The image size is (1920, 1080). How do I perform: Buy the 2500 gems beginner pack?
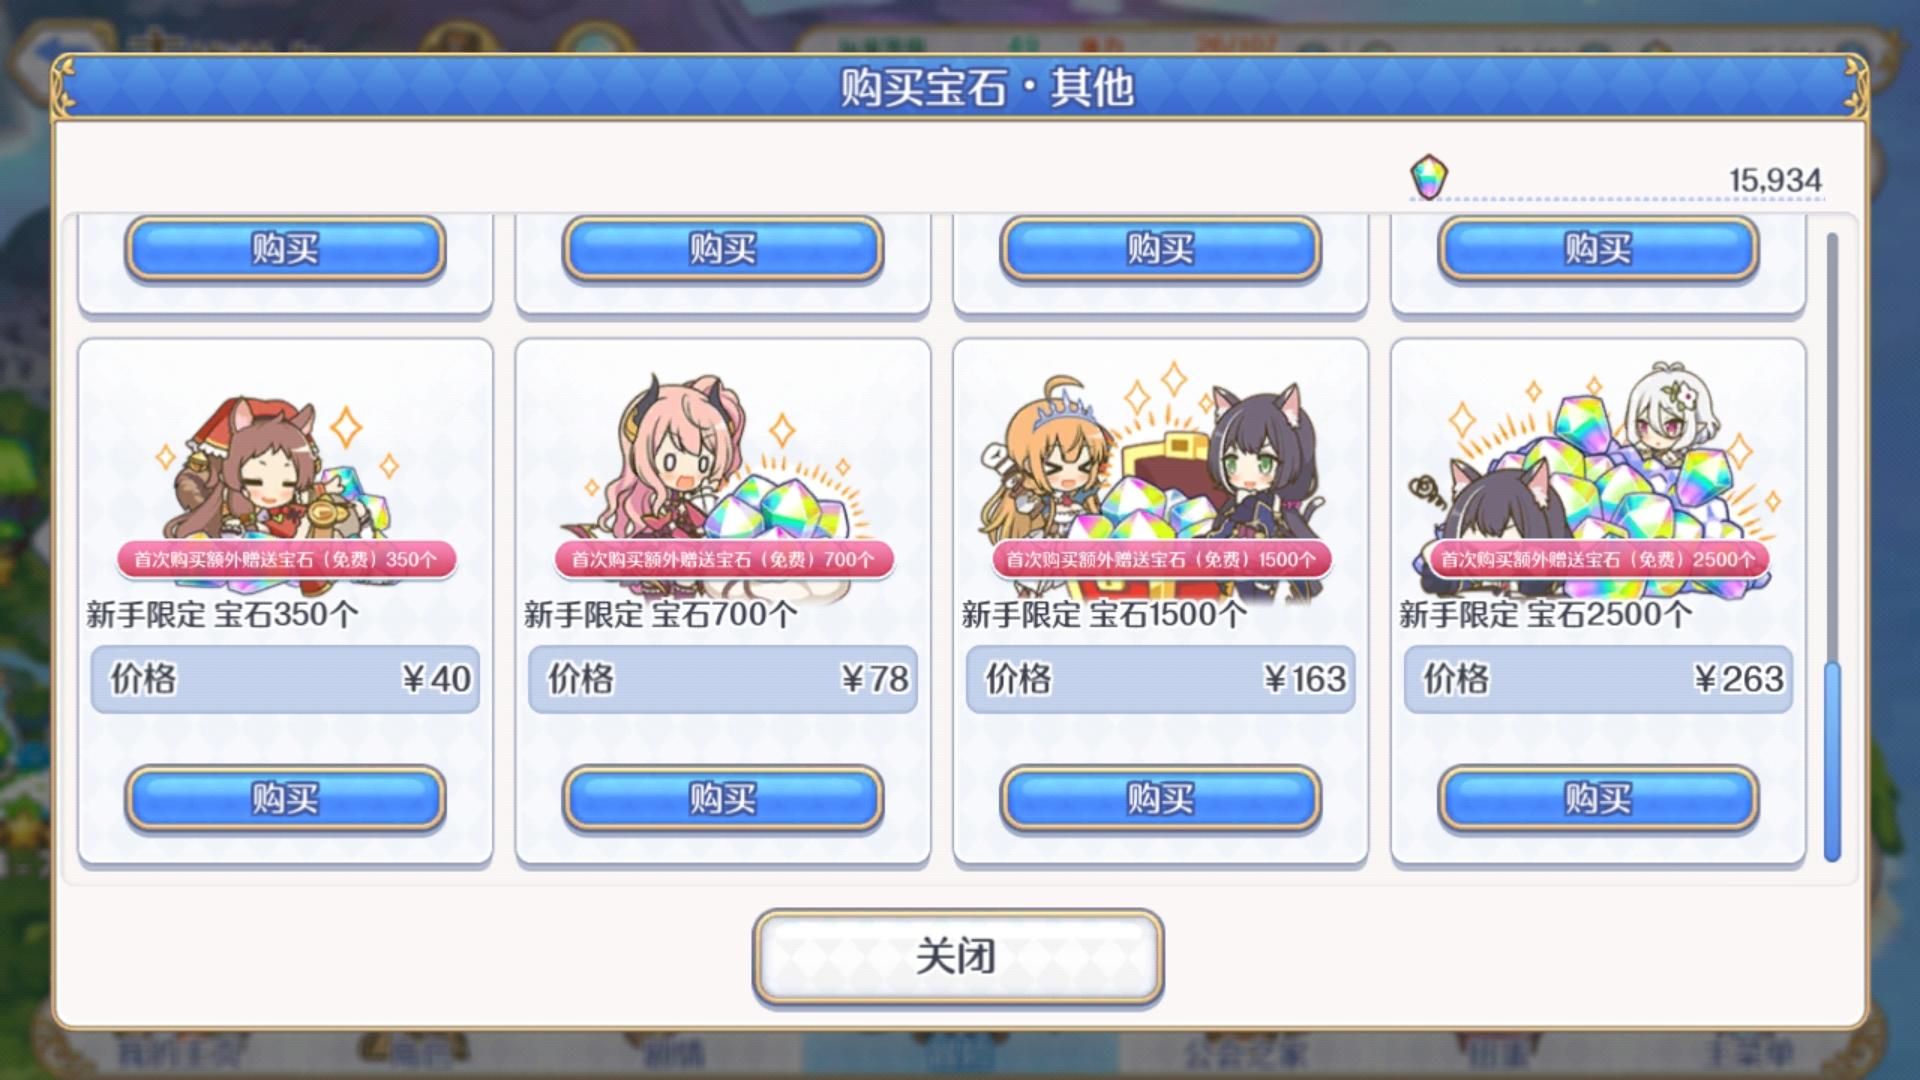coord(1598,798)
